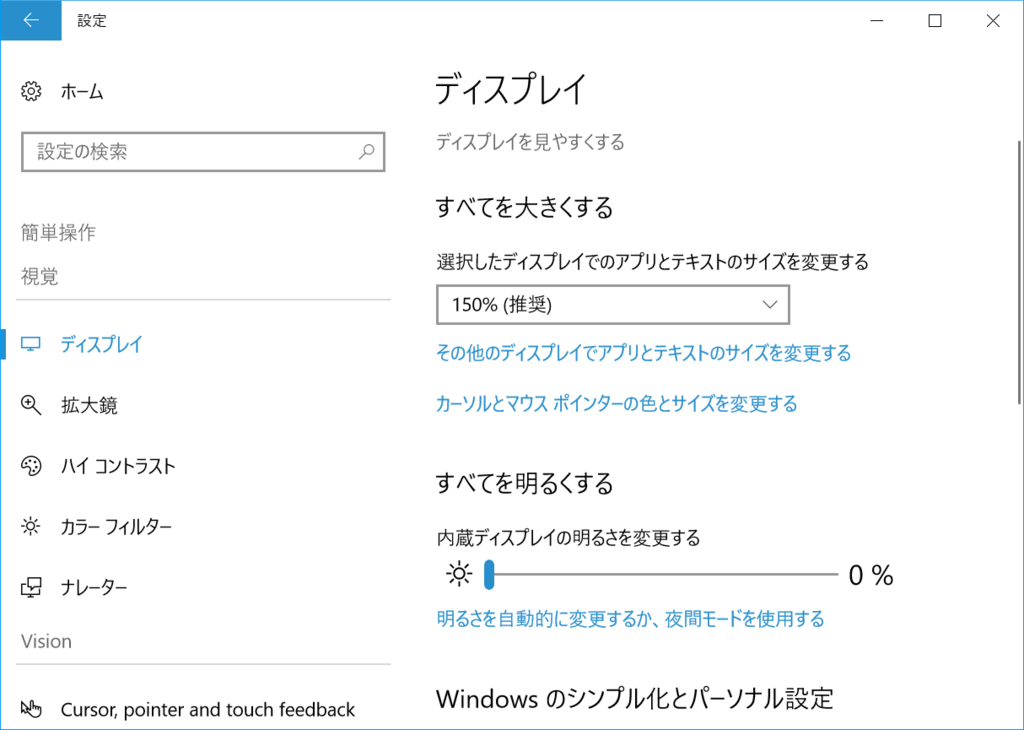Click the 拡大鏡 magnifier icon
Viewport: 1024px width, 730px height.
coord(31,405)
